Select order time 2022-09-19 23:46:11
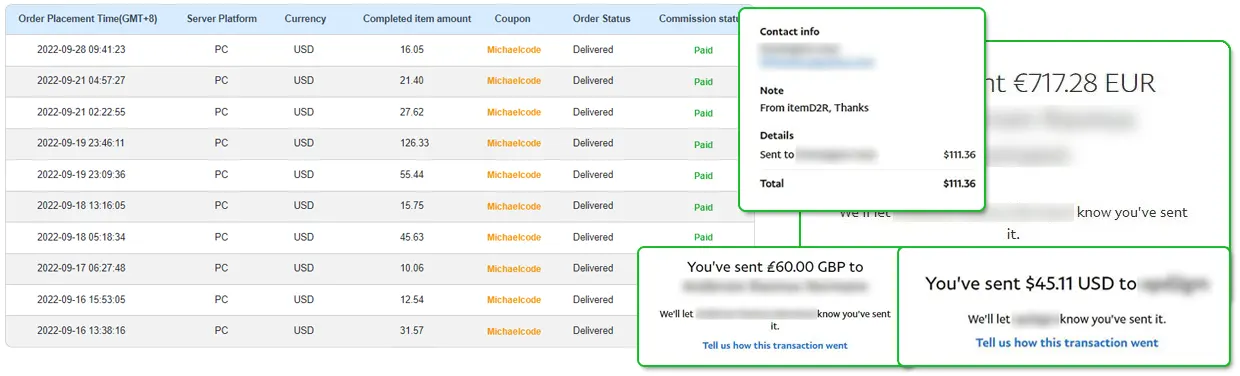1240x376 pixels. (81, 143)
